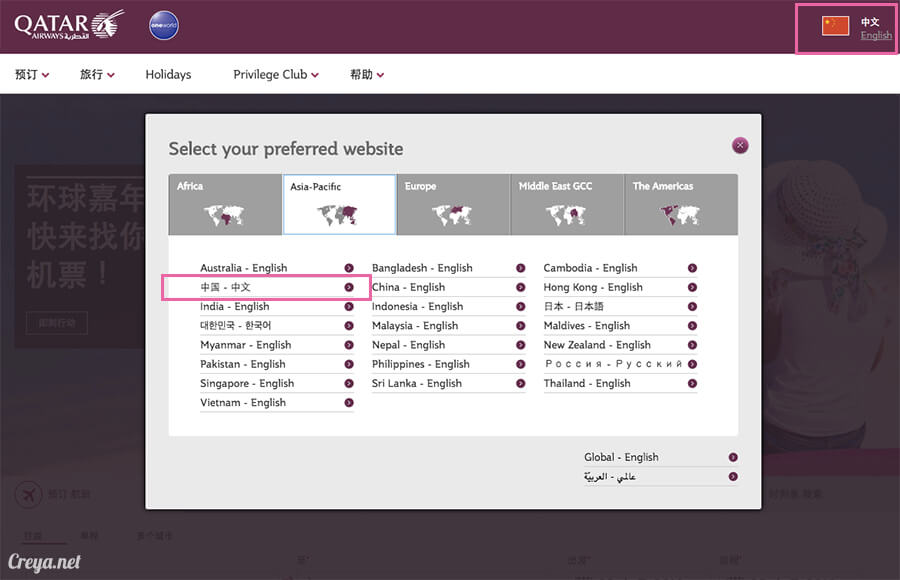Click the Nepal - English text
The height and width of the screenshot is (580, 900).
[408, 345]
